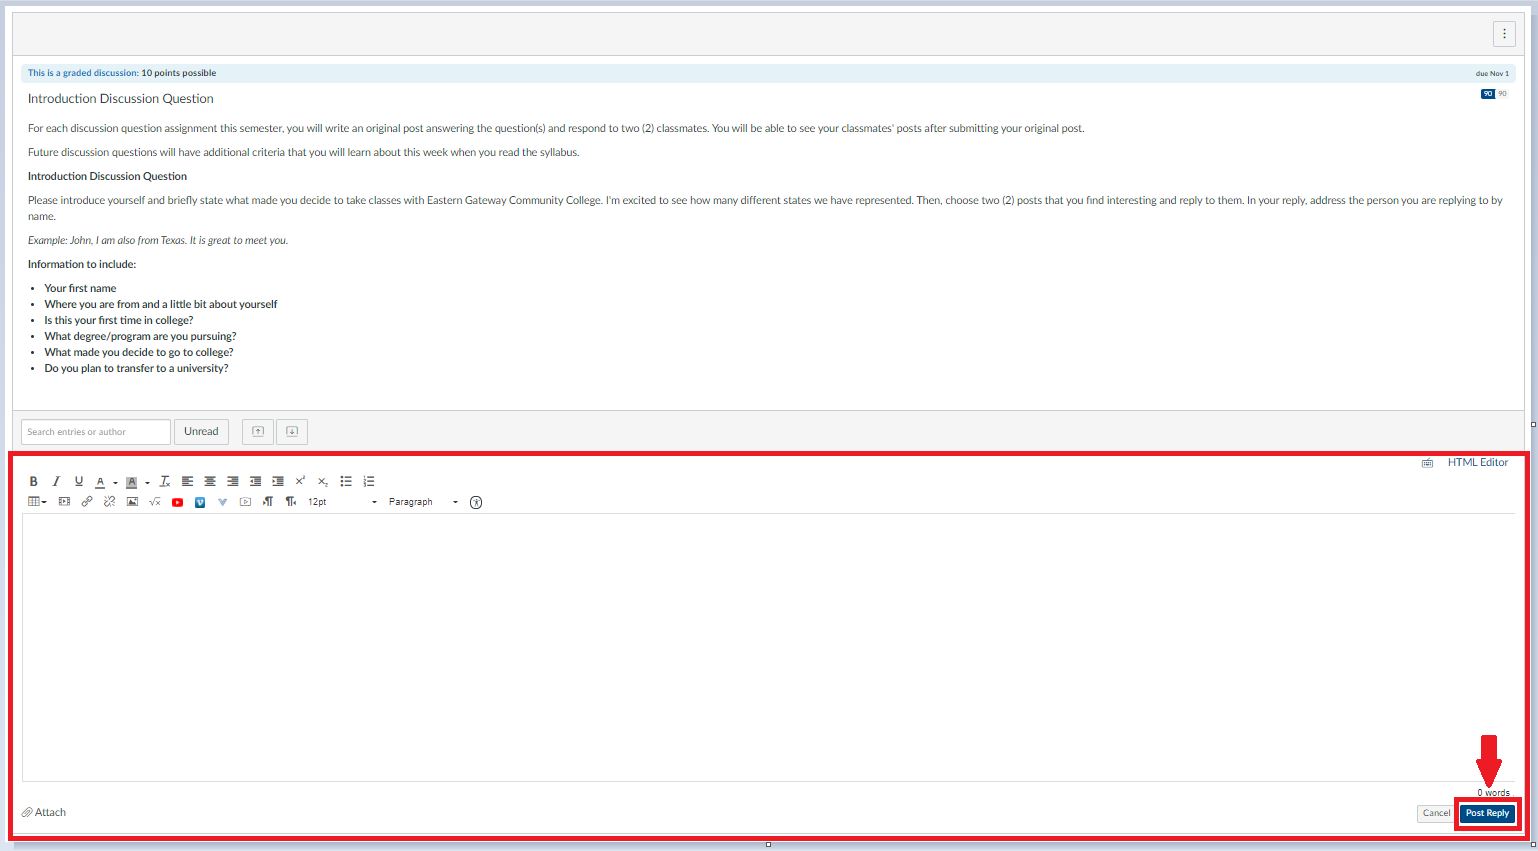
Task: Set left-to-right text direction
Action: tap(268, 502)
